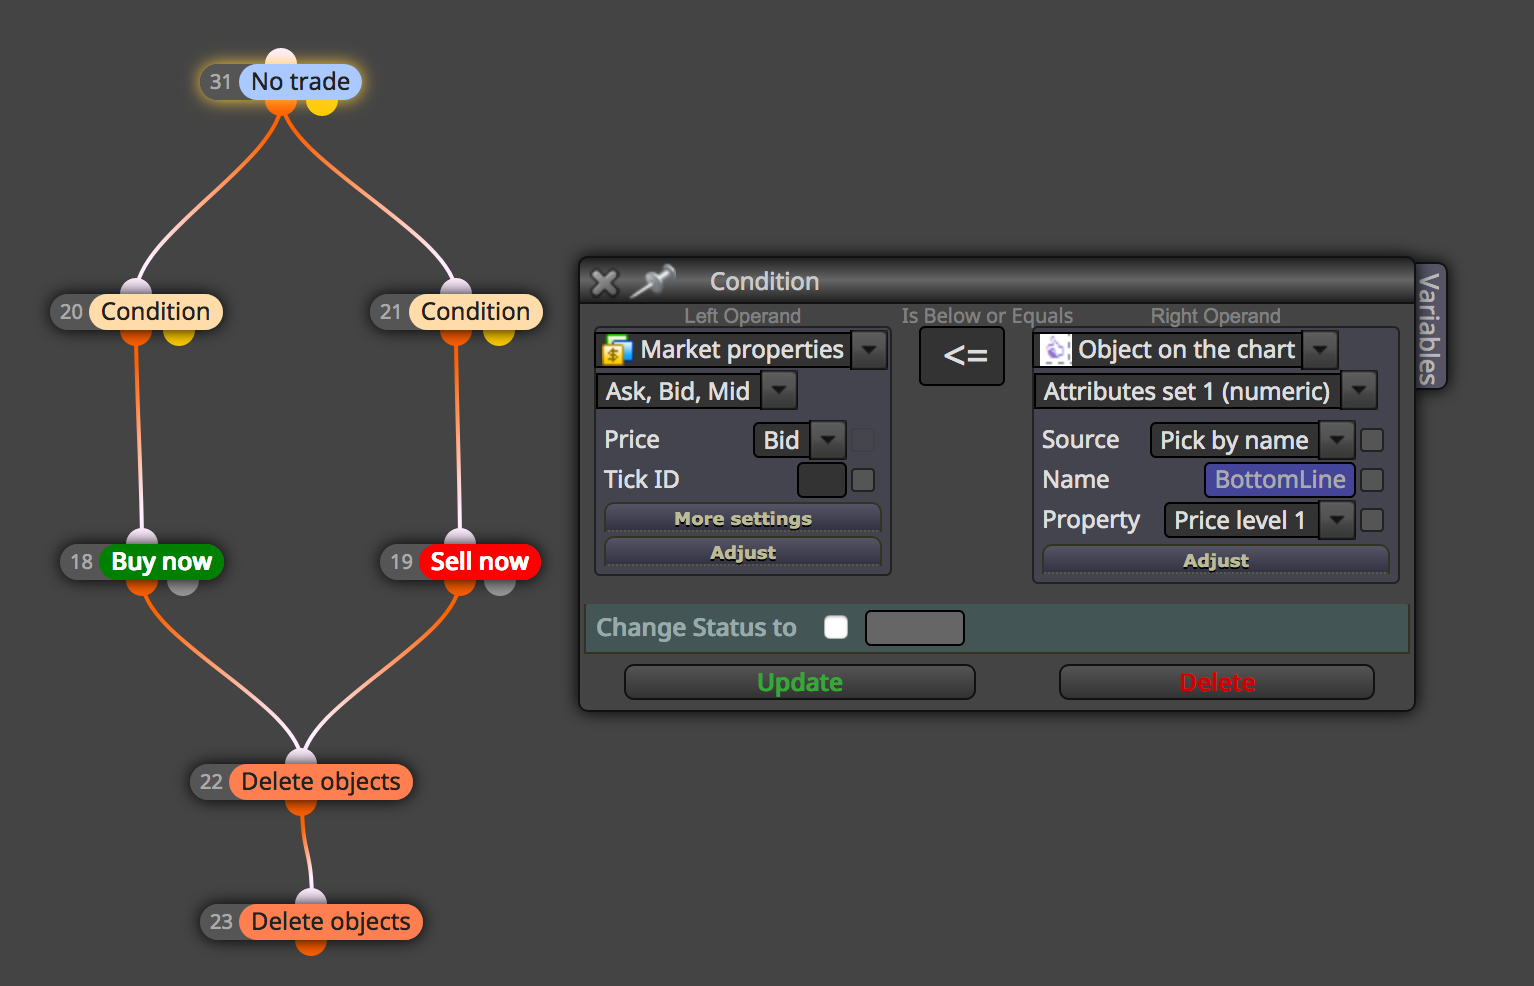Click the top input connector of No trade
Viewport: 1534px width, 986px height.
(x=281, y=57)
